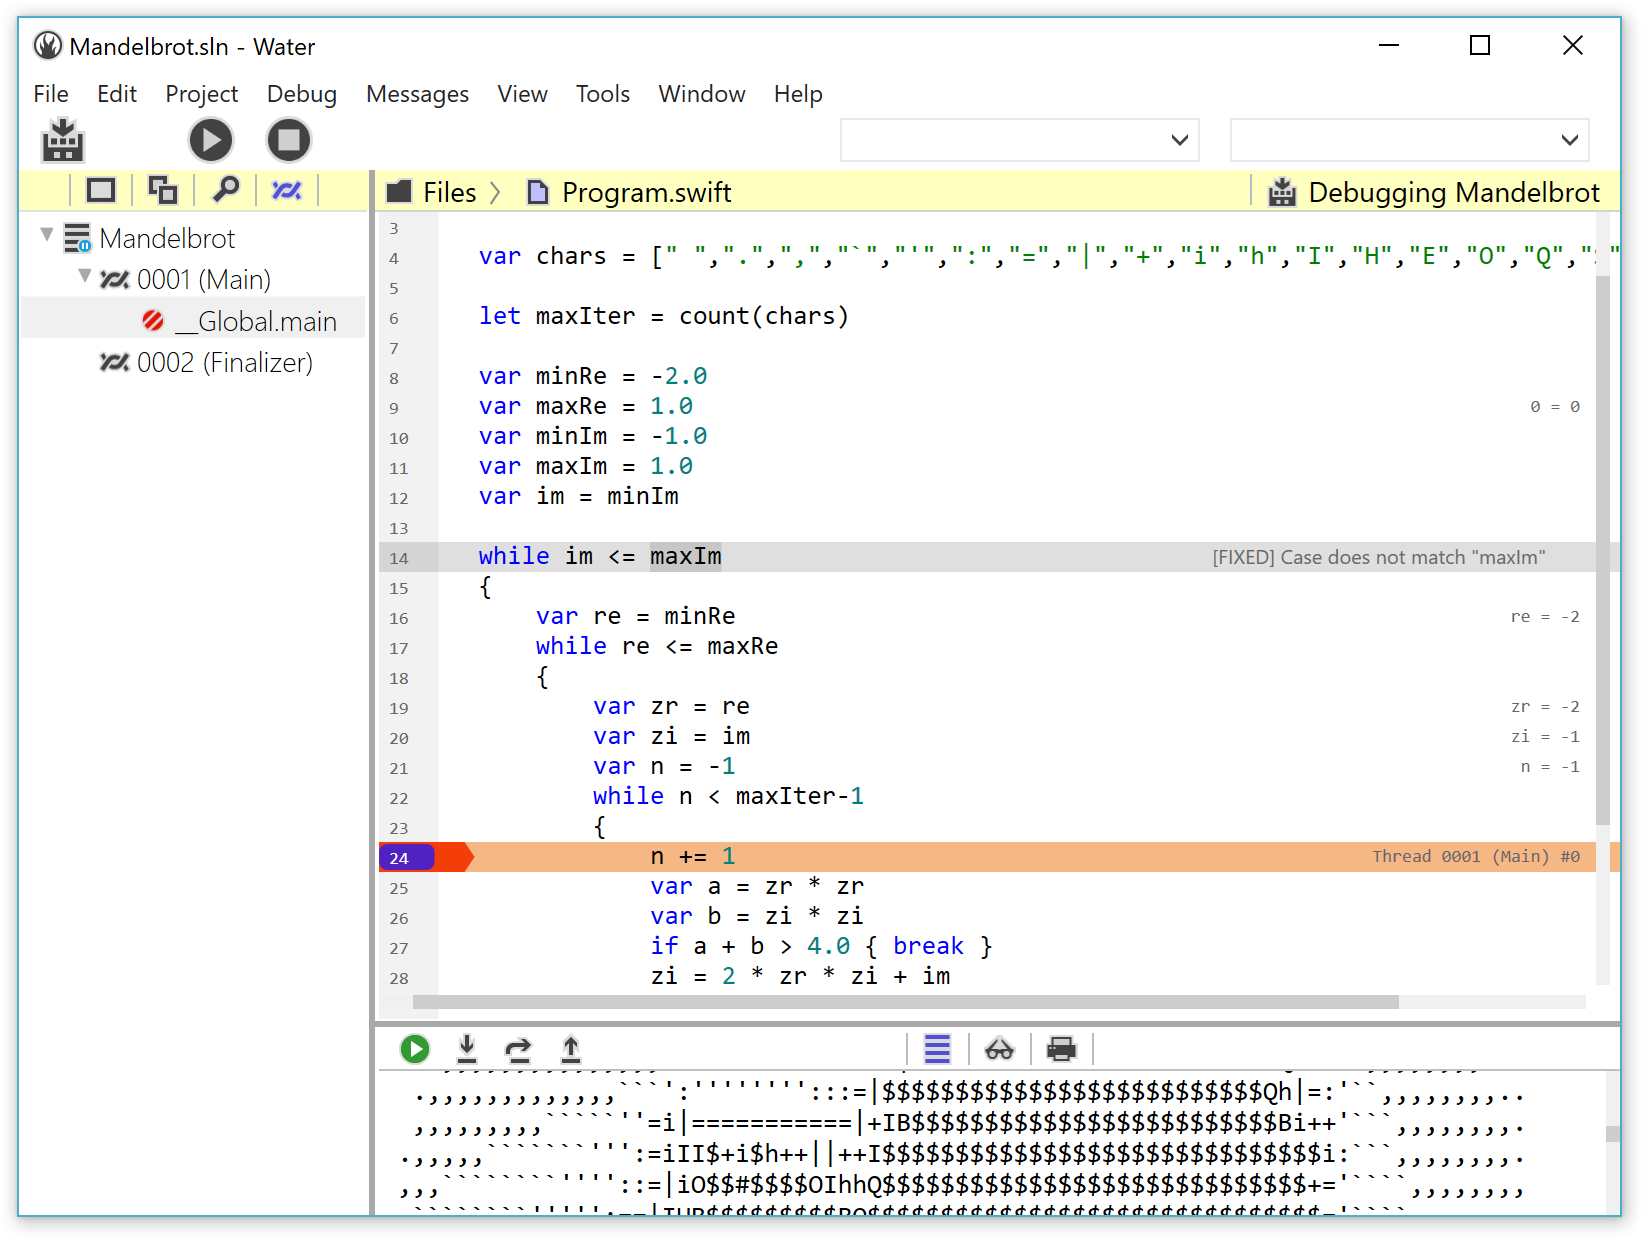The height and width of the screenshot is (1239, 1643).
Task: Click the Water app logo in title bar
Action: (47, 46)
